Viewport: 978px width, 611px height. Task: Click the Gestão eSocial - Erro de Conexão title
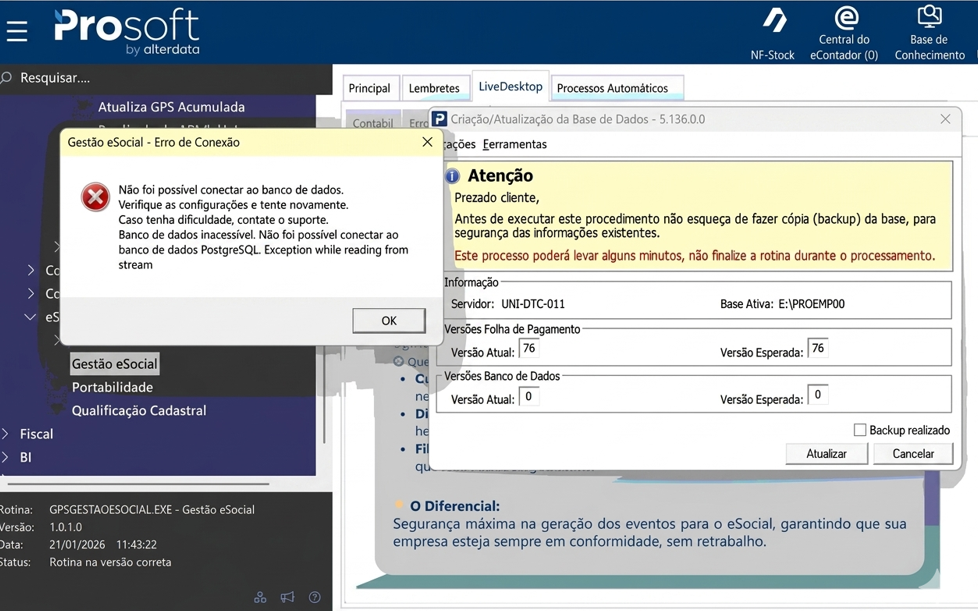[153, 142]
